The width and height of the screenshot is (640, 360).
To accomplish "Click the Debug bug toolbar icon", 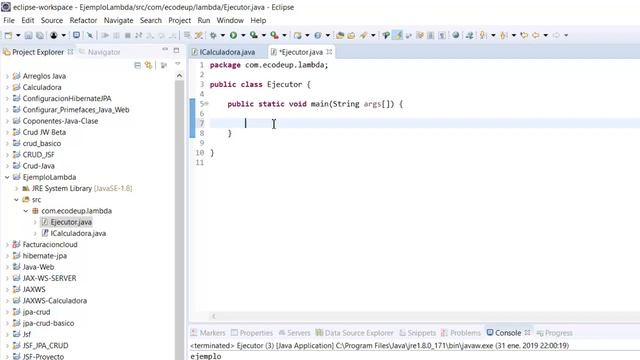I will [213, 36].
